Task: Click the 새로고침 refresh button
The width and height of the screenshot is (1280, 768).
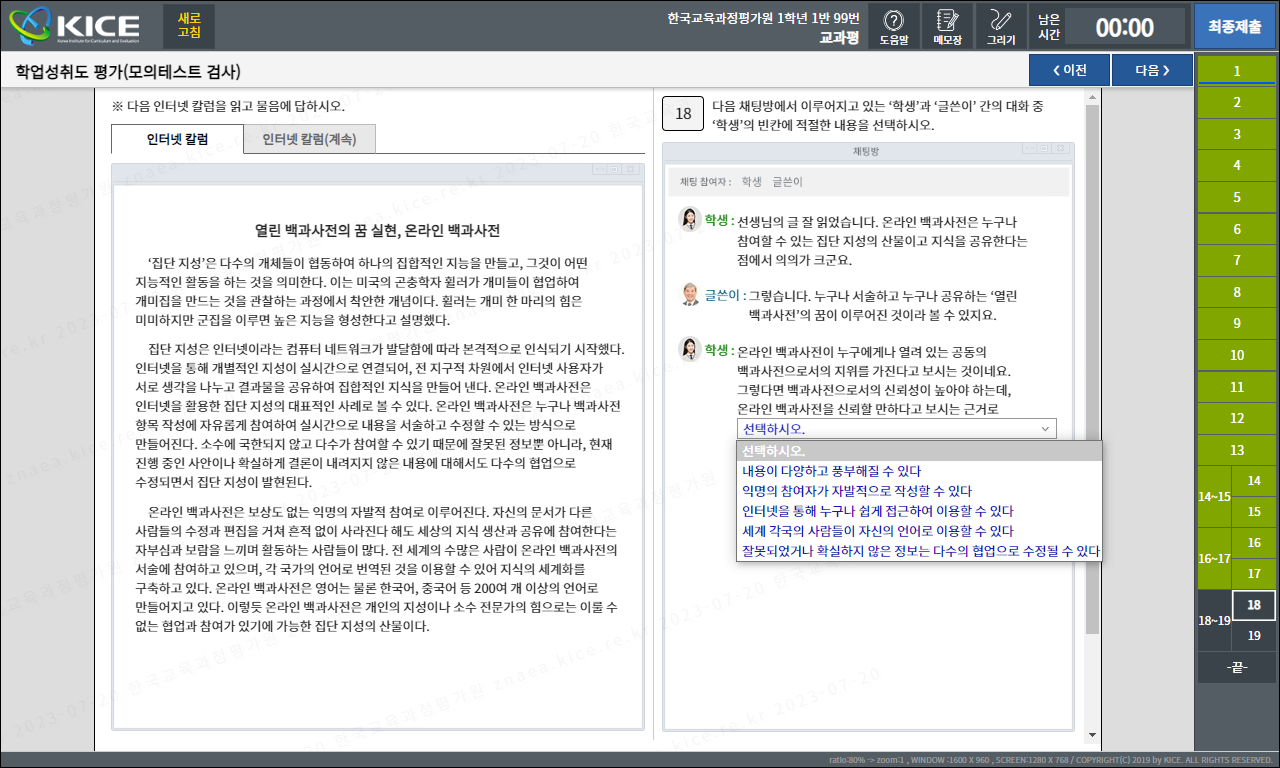Action: pyautogui.click(x=188, y=26)
